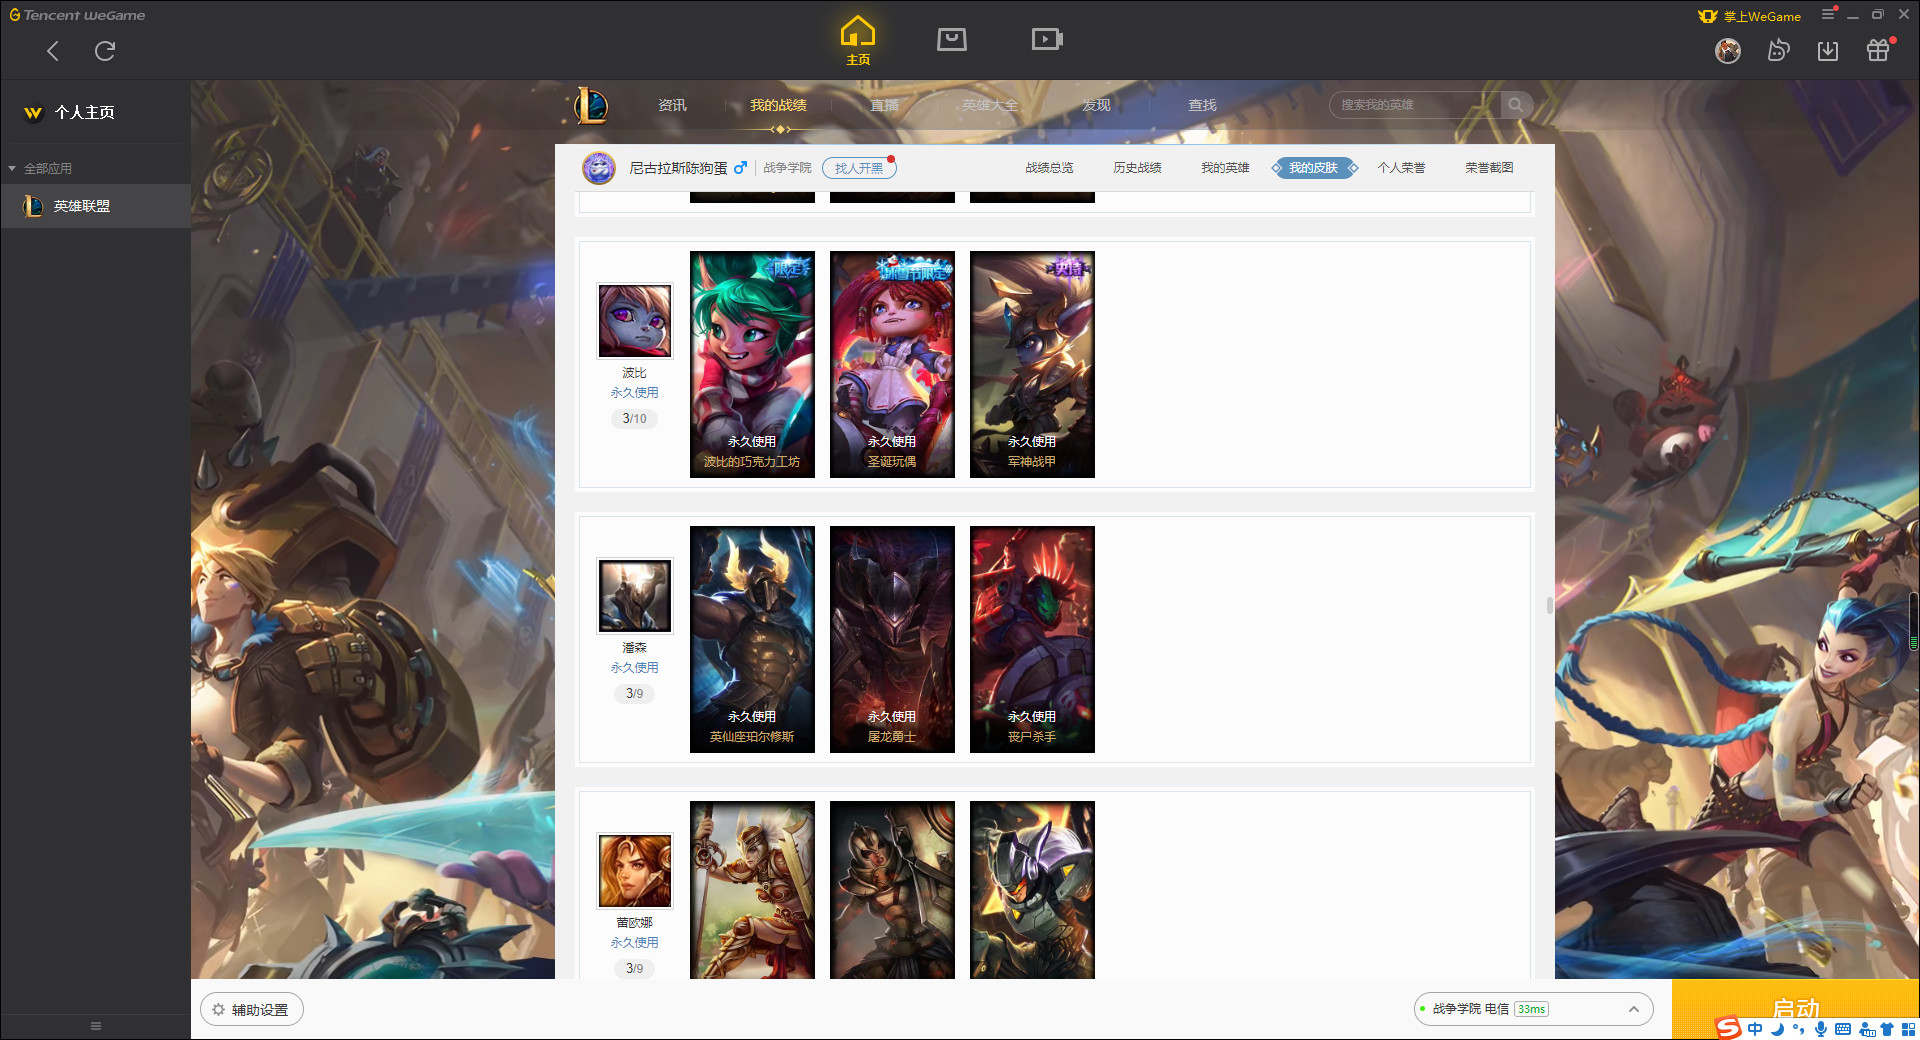Open the 查找 tab
The image size is (1920, 1040).
click(x=1202, y=105)
